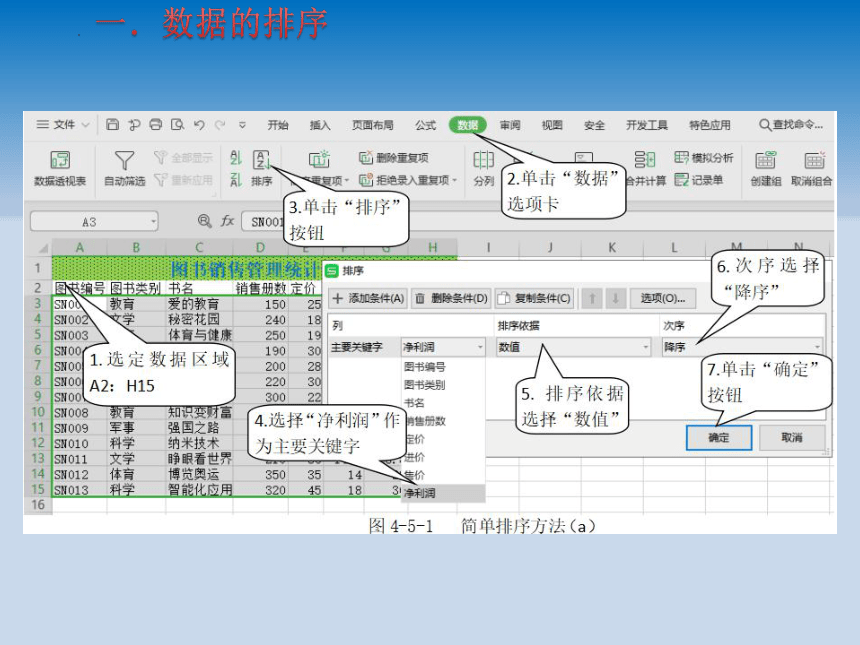Switch to the 审阅 tab
The image size is (860, 645).
click(510, 125)
